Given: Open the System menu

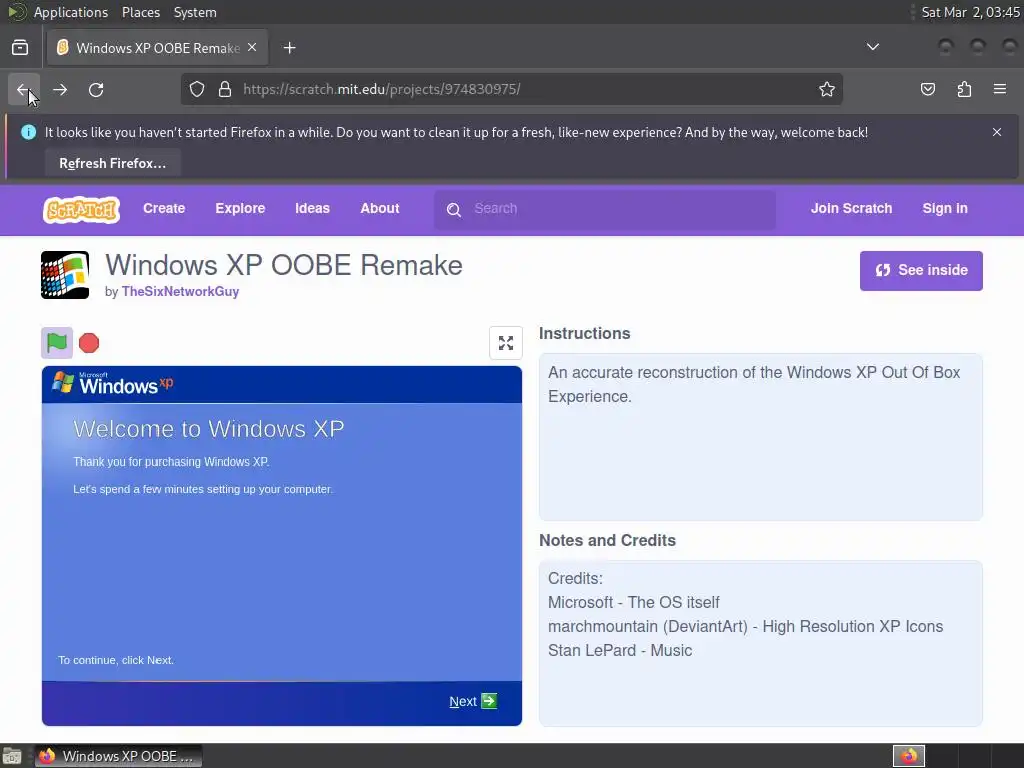Looking at the screenshot, I should click(195, 12).
